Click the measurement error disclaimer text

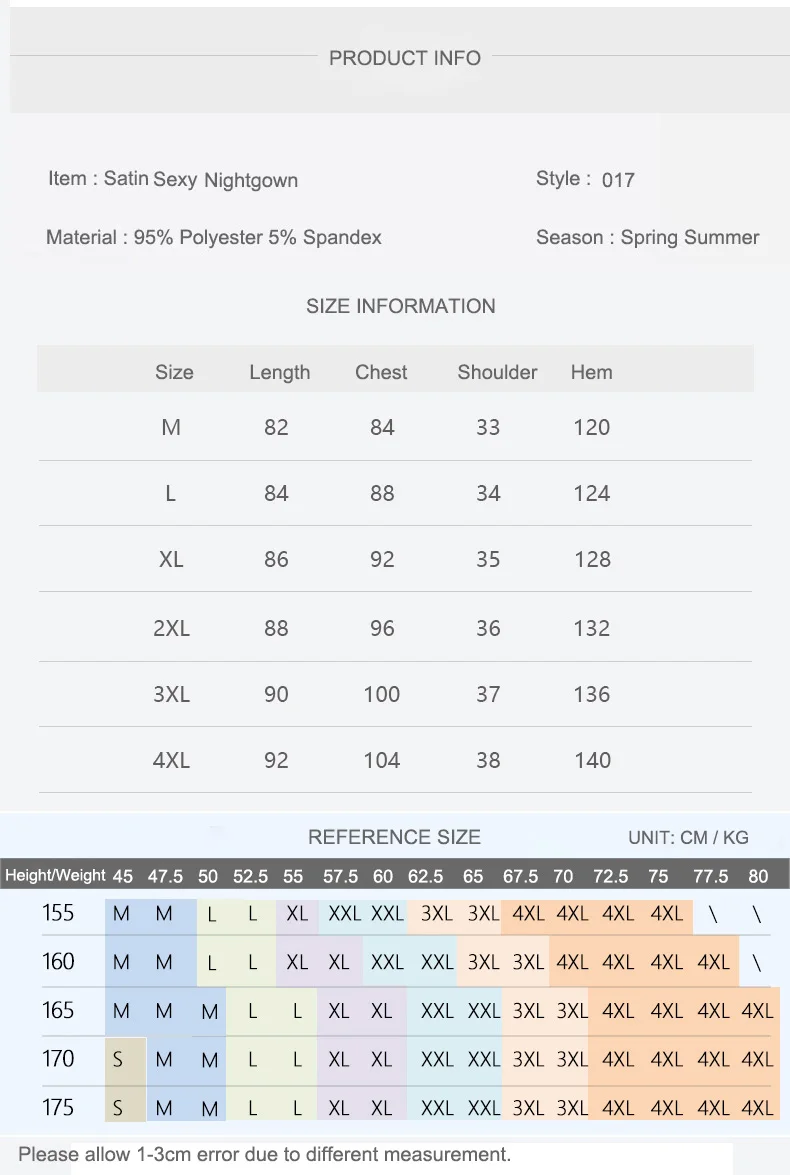(265, 1154)
